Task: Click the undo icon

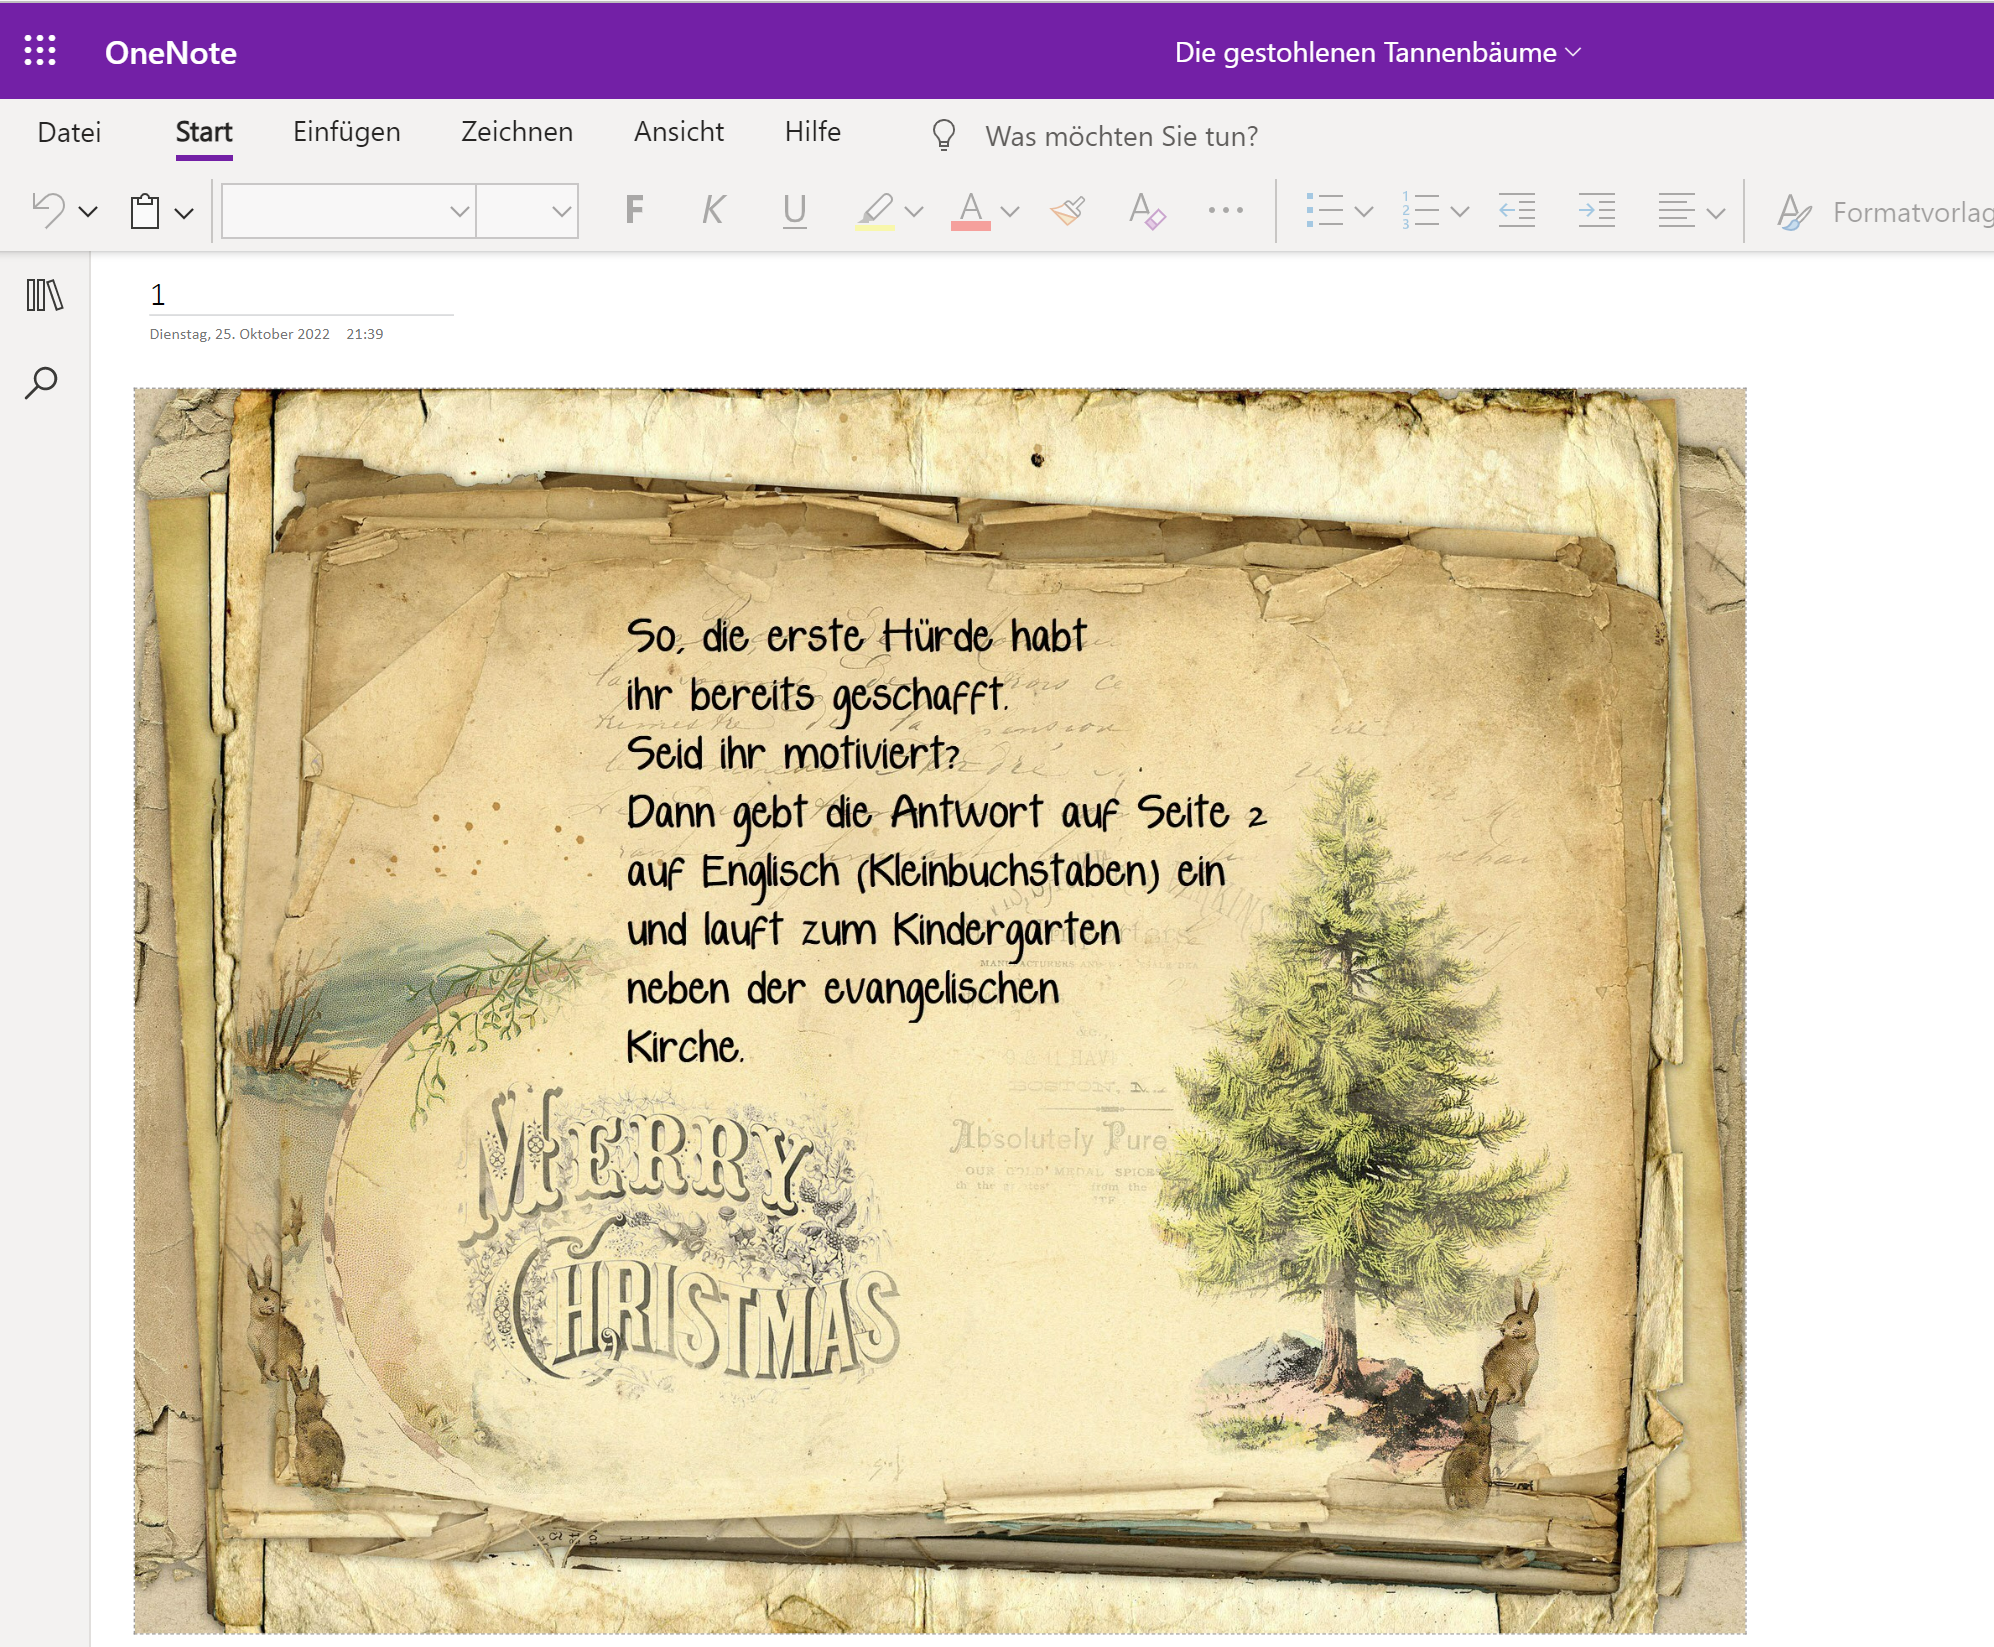Action: coord(48,211)
